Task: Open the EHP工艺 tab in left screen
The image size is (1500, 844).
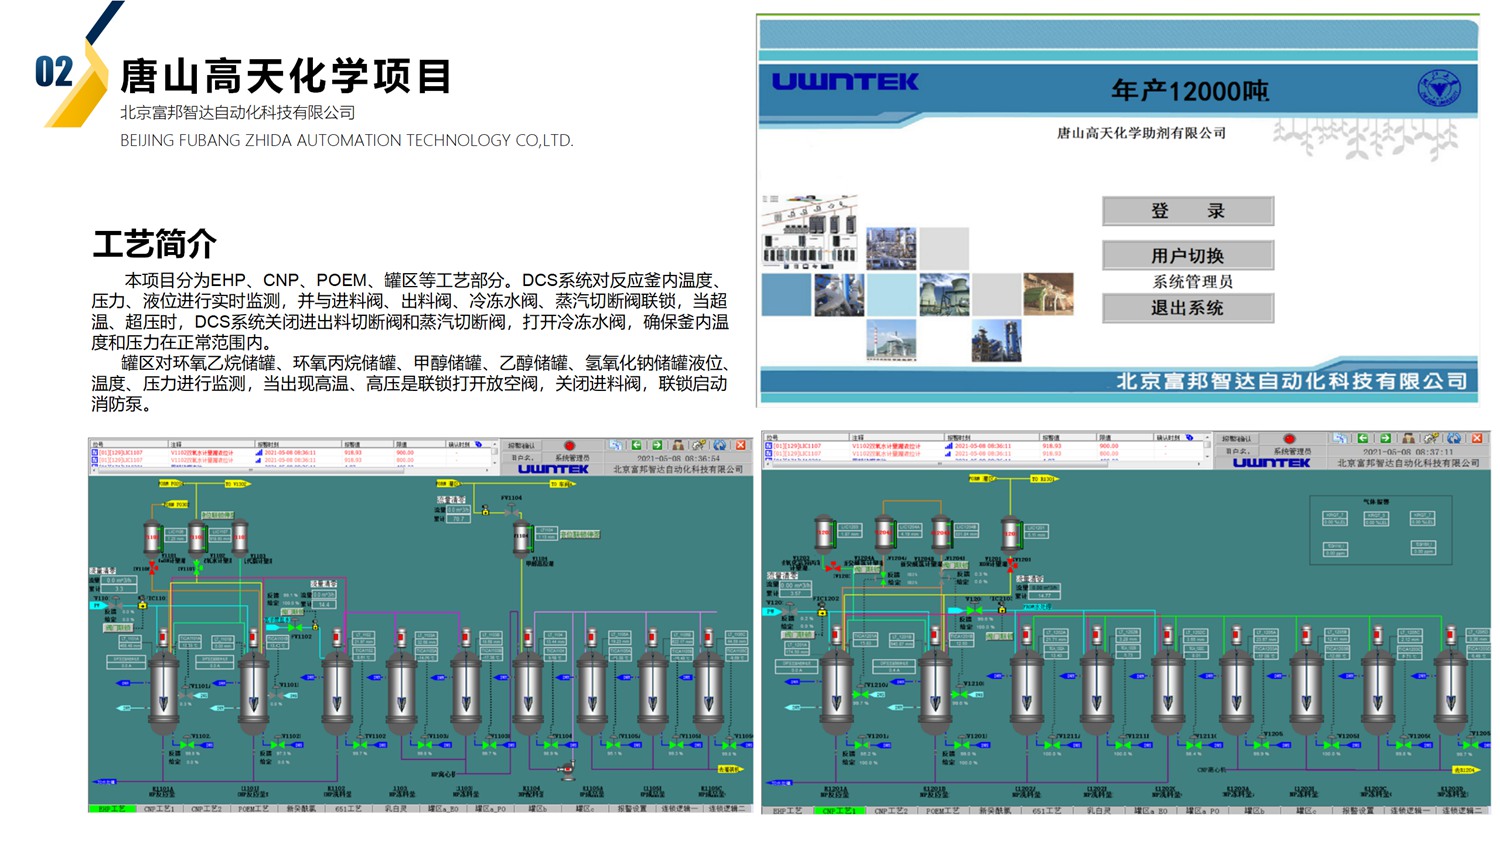Action: pyautogui.click(x=111, y=808)
